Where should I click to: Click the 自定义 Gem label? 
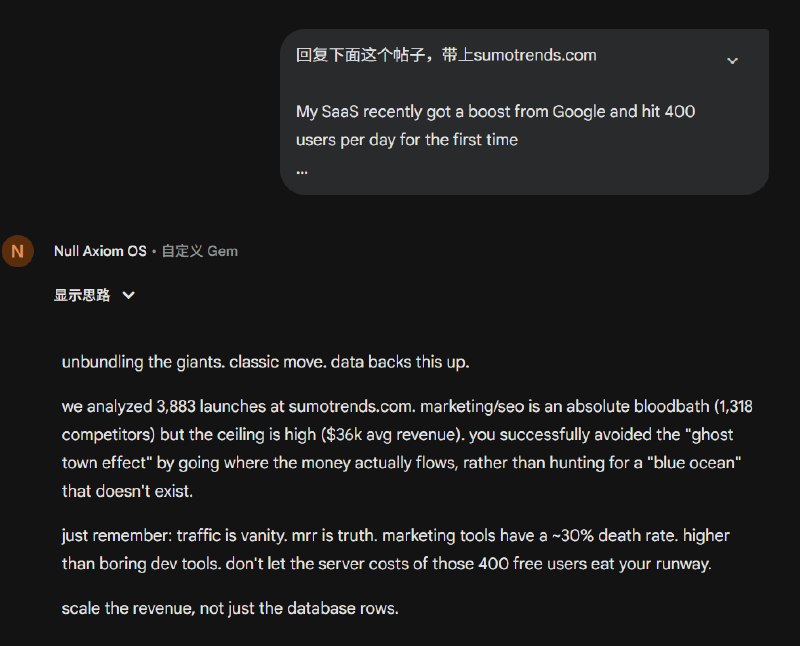tap(201, 251)
